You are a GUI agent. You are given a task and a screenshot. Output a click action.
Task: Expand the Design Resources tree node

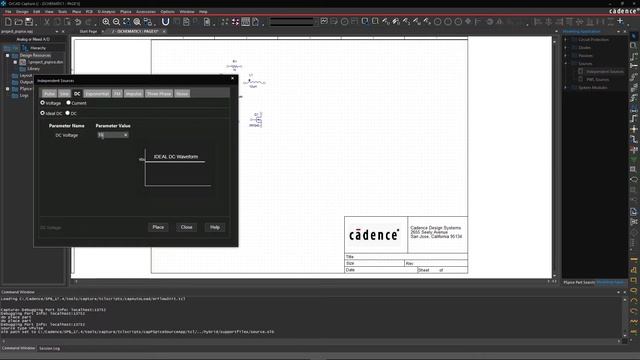pyautogui.click(x=7, y=56)
